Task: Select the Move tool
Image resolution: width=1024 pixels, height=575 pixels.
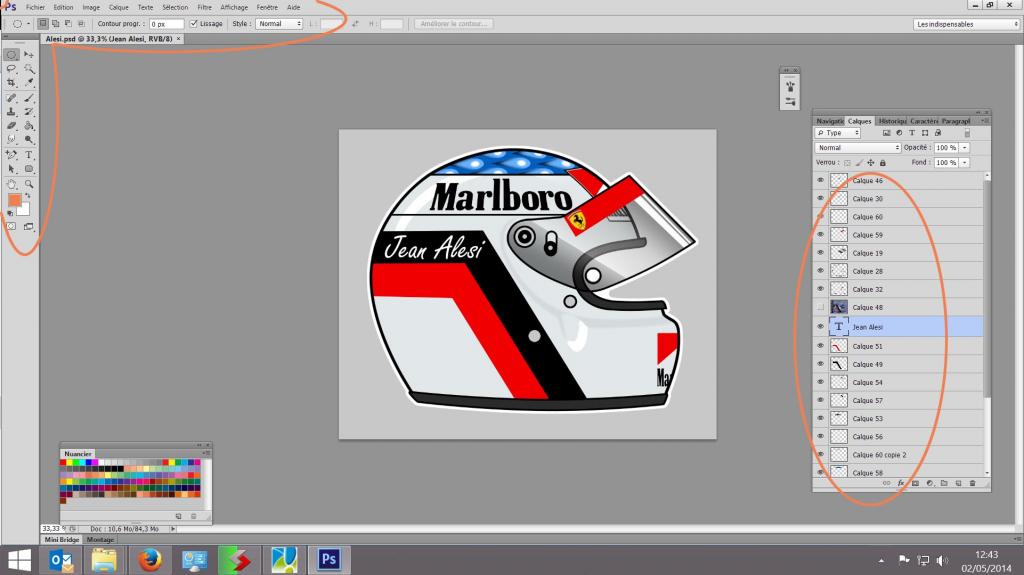Action: pos(29,55)
